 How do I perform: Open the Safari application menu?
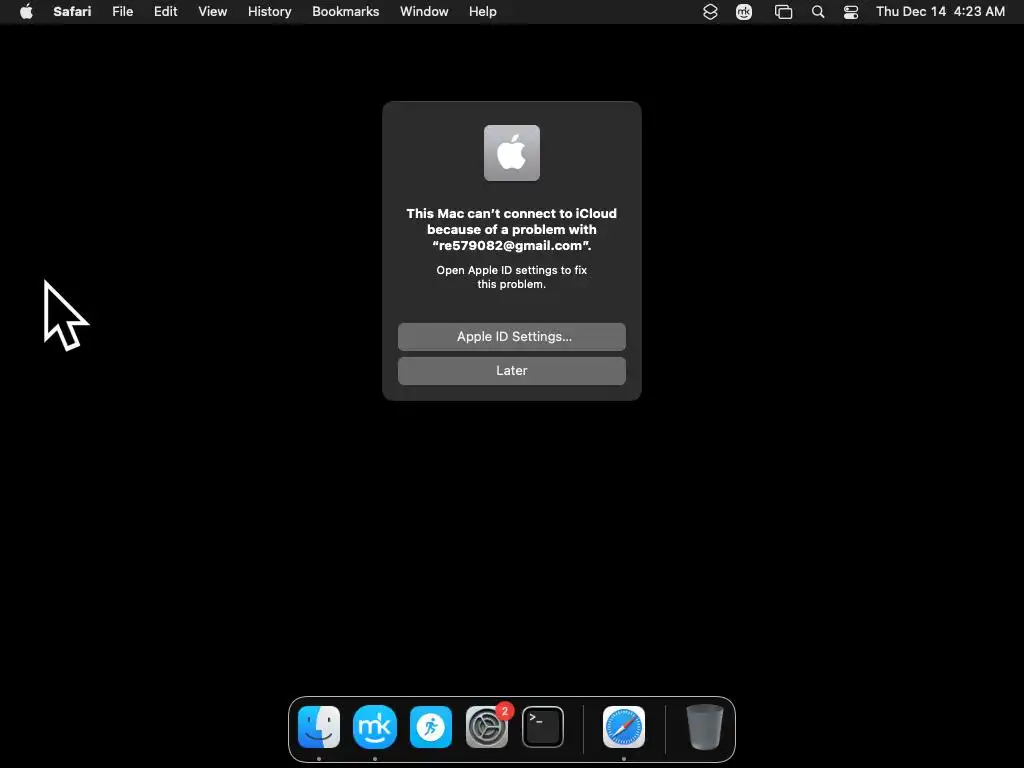[x=72, y=11]
